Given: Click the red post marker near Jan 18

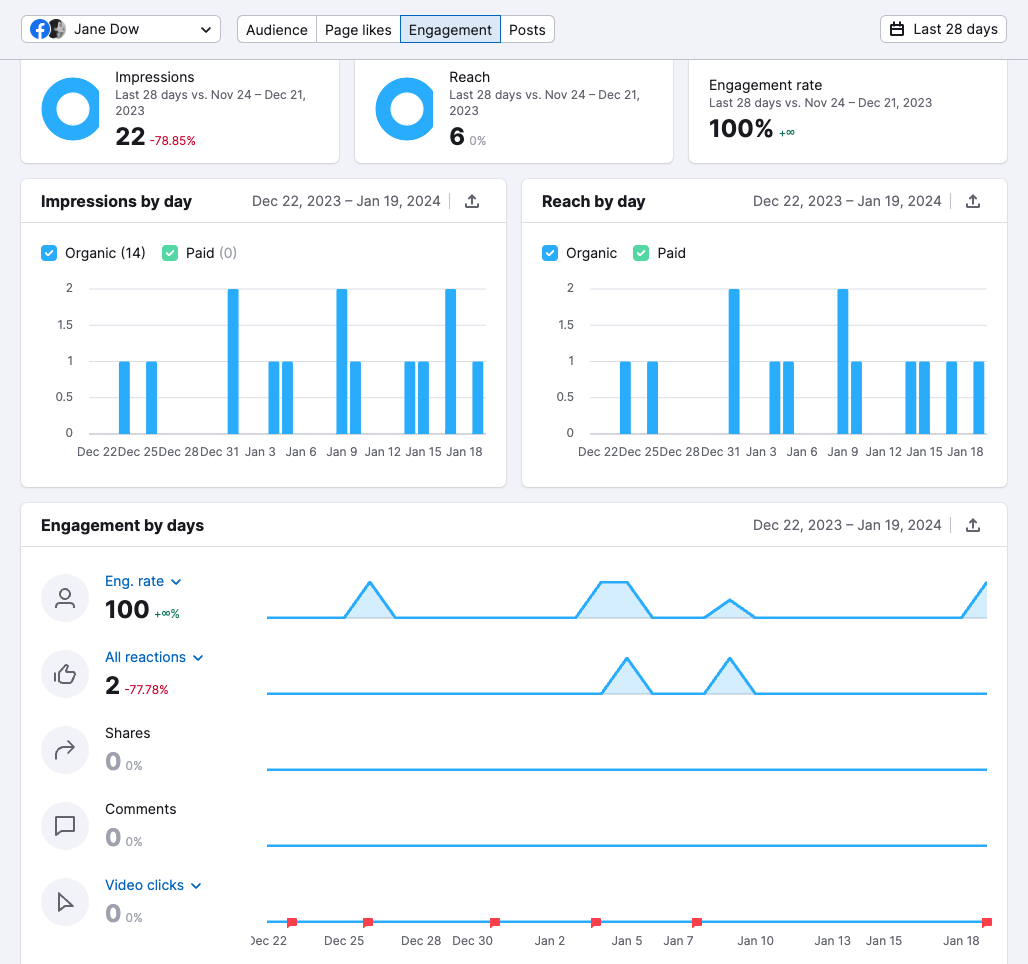Looking at the screenshot, I should click(986, 921).
